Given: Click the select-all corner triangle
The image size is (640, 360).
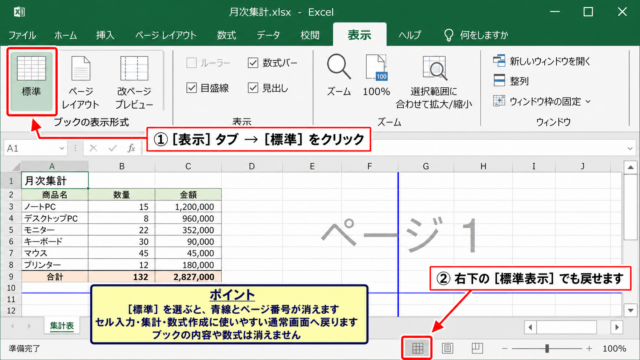Looking at the screenshot, I should pyautogui.click(x=16, y=167).
